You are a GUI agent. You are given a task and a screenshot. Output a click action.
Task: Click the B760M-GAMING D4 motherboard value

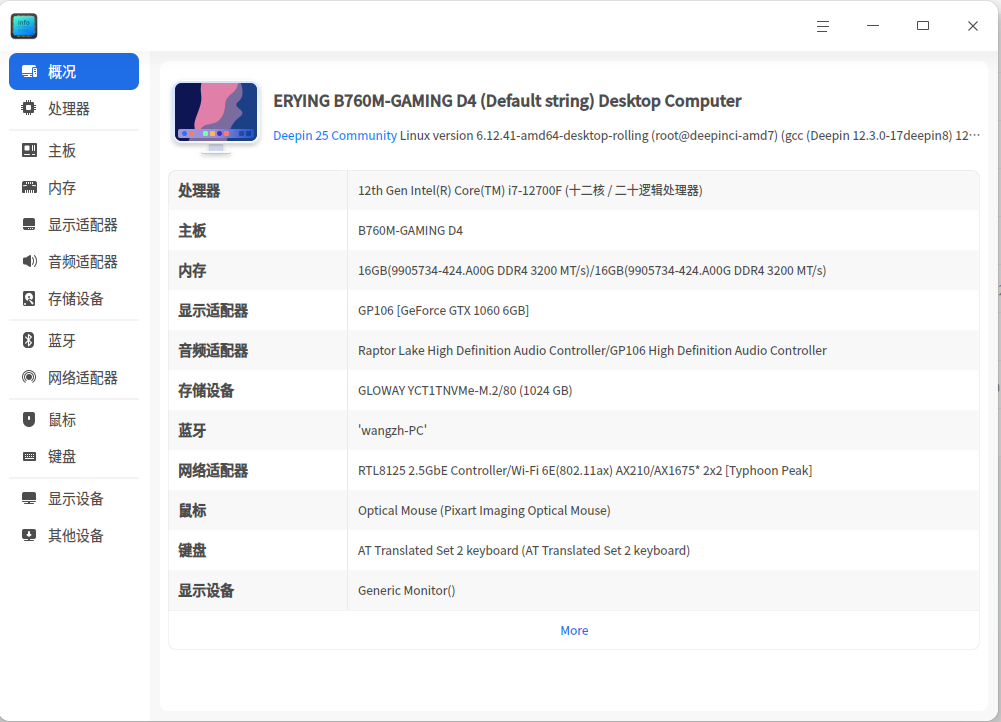410,230
